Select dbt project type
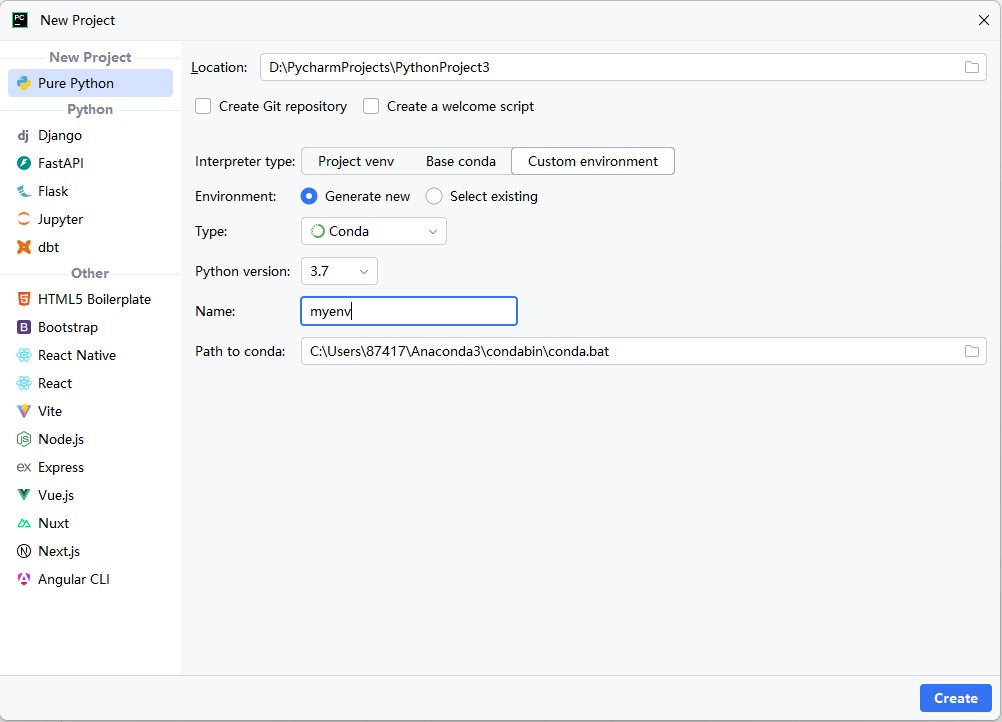This screenshot has height=722, width=1002. point(90,247)
